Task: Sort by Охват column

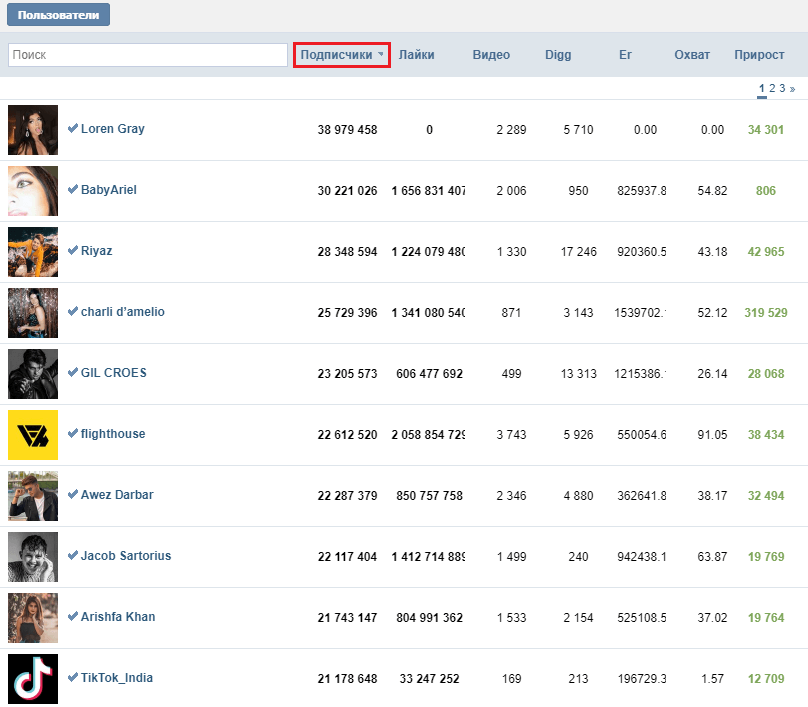Action: point(692,55)
